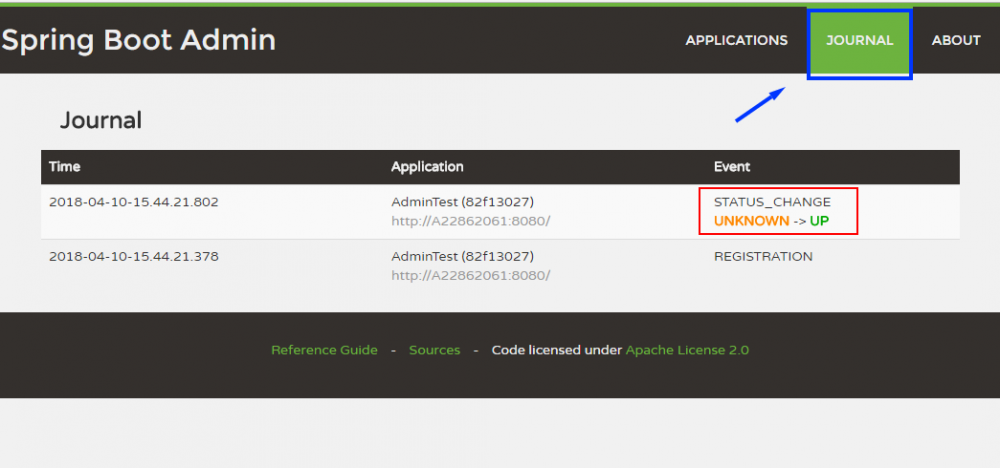This screenshot has height=468, width=1000.
Task: Select the Journal nav tab
Action: tap(859, 40)
